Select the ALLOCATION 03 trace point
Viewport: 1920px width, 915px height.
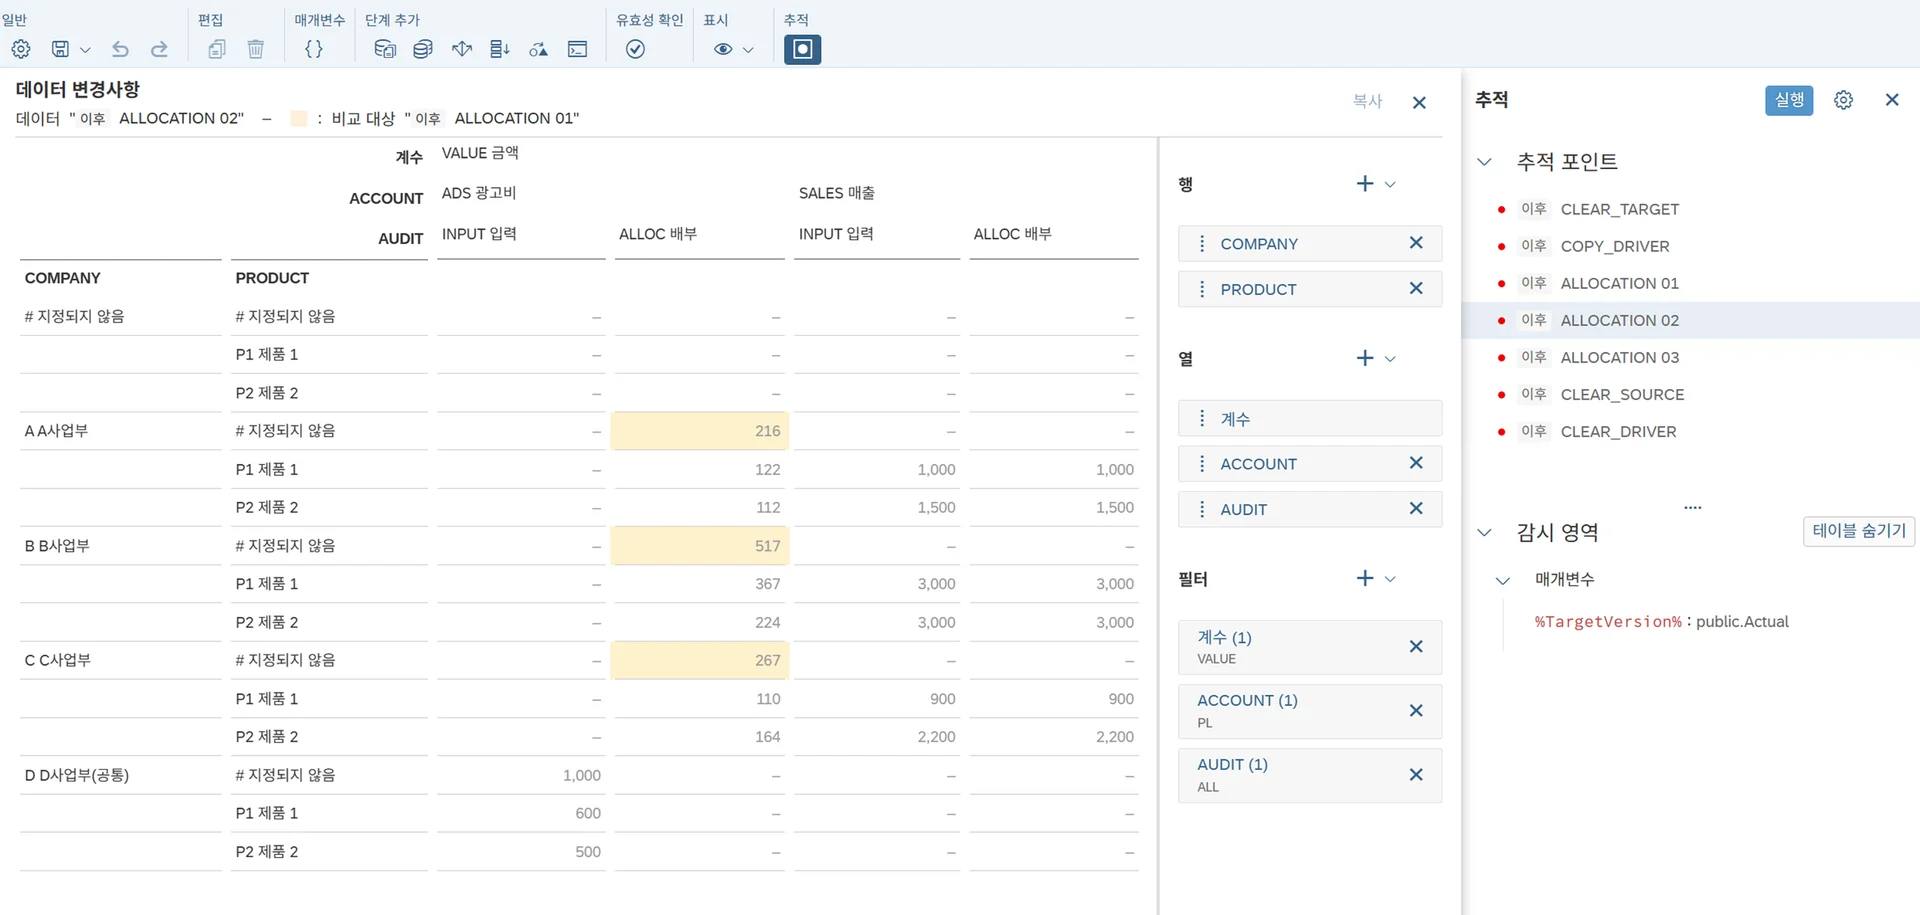pos(1619,358)
